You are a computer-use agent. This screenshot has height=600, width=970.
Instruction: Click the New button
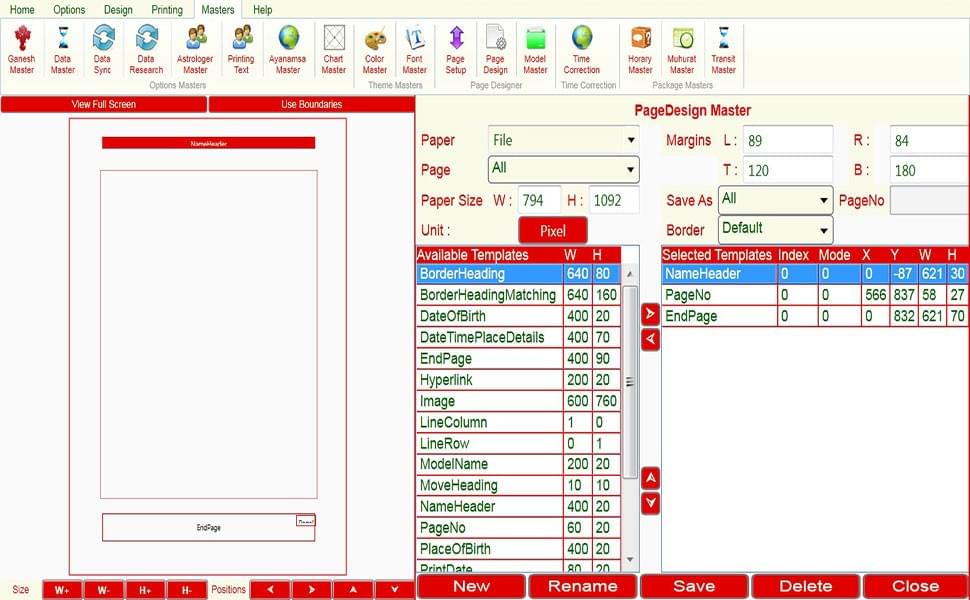[471, 586]
